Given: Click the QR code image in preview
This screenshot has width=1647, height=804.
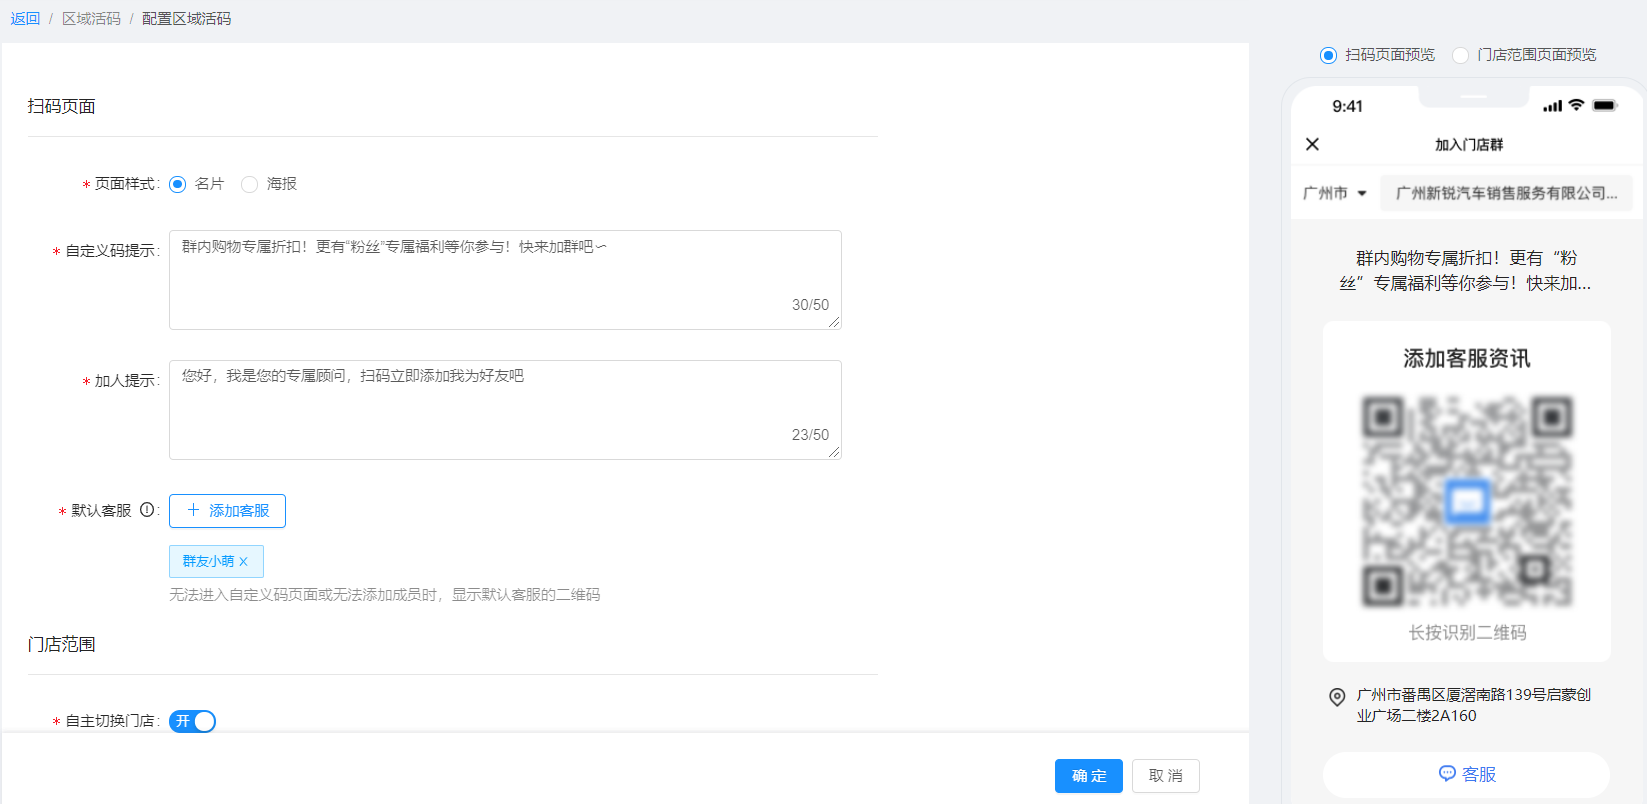Looking at the screenshot, I should click(x=1467, y=501).
